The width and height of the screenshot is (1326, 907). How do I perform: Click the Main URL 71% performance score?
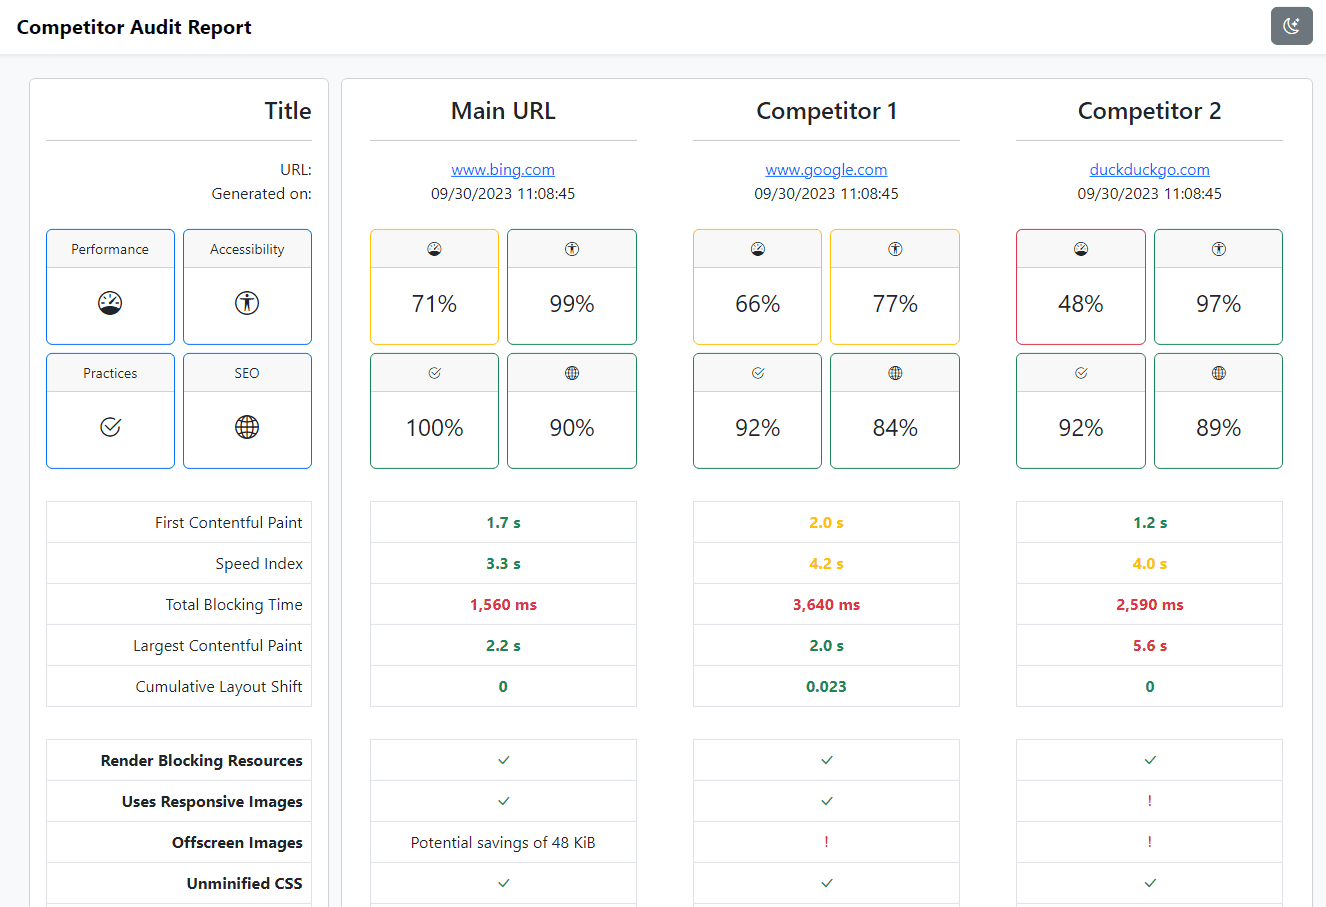click(x=434, y=304)
